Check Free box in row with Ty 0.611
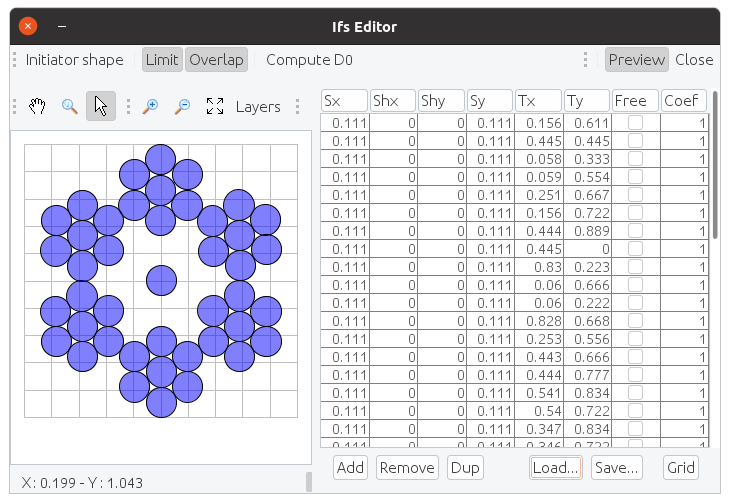Viewport: 730px width, 503px height. 635,122
